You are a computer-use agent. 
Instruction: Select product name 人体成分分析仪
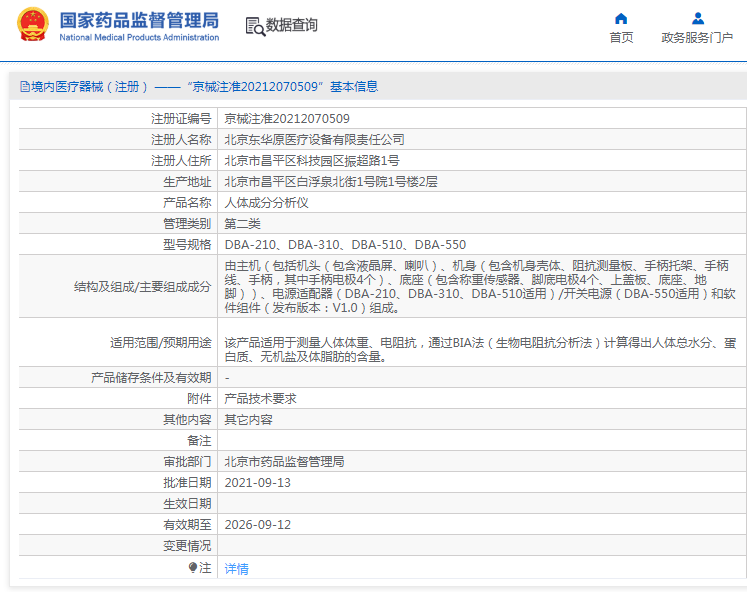pyautogui.click(x=266, y=202)
